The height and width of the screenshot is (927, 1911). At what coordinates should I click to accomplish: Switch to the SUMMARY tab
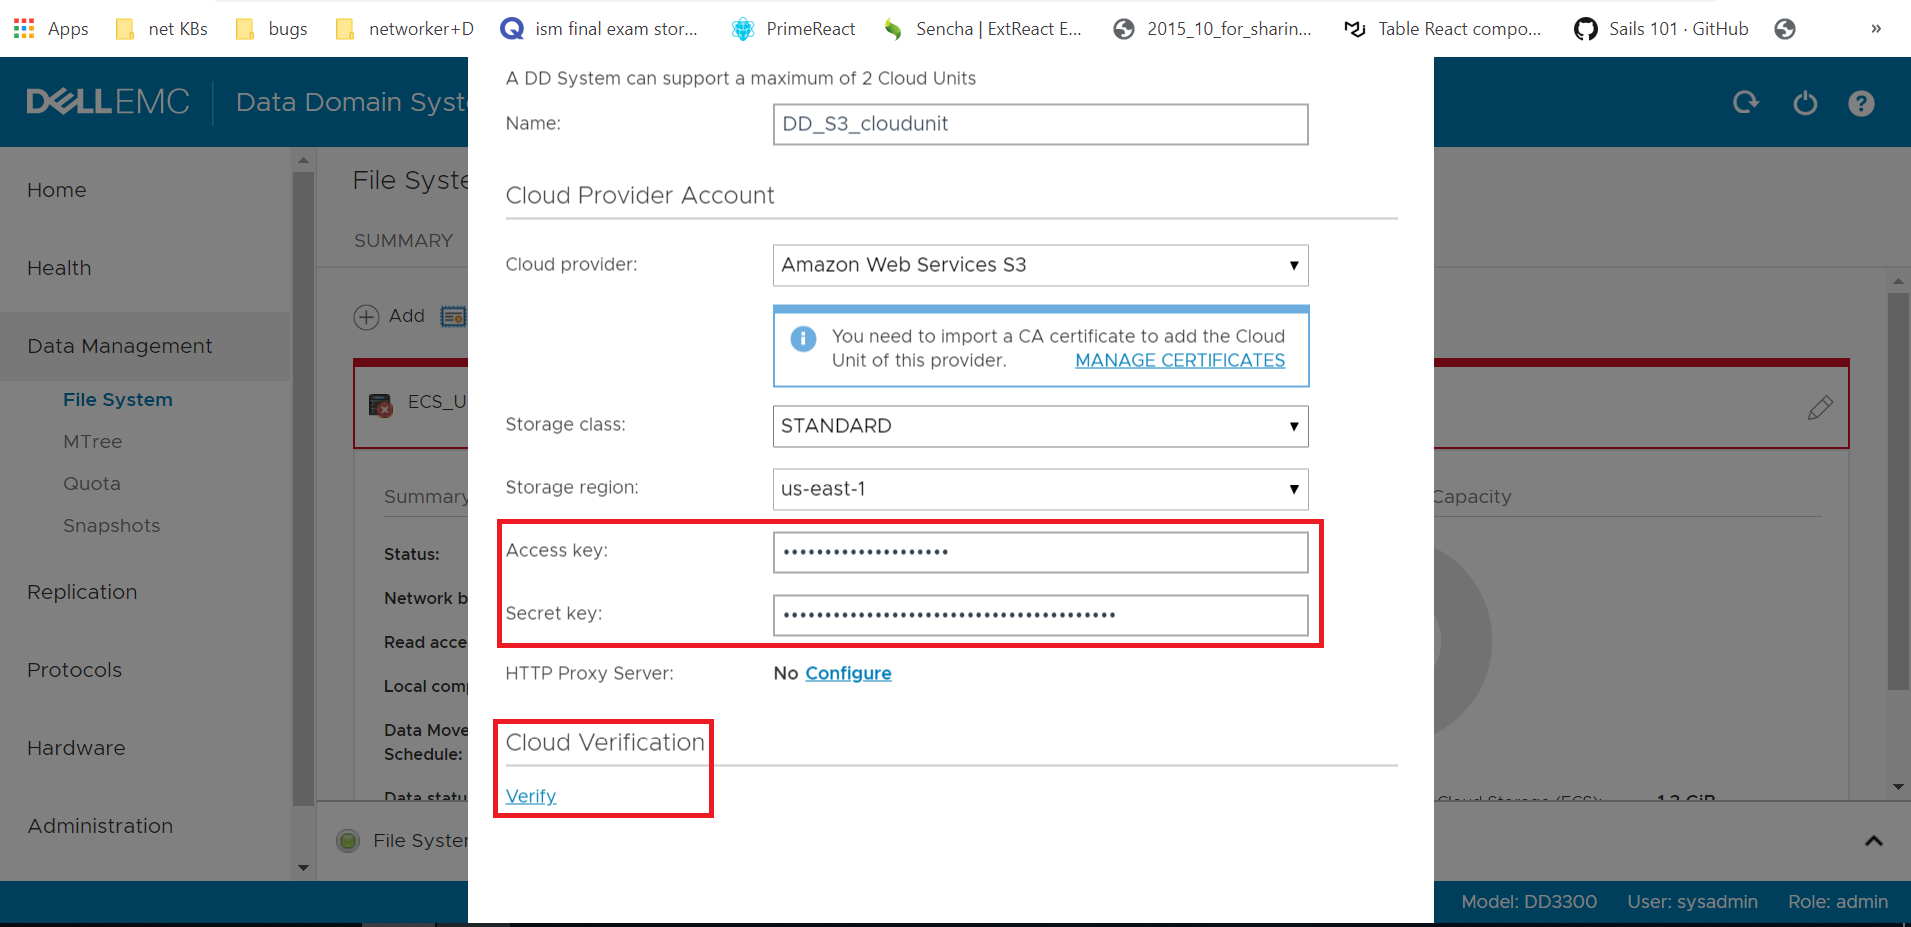[404, 241]
